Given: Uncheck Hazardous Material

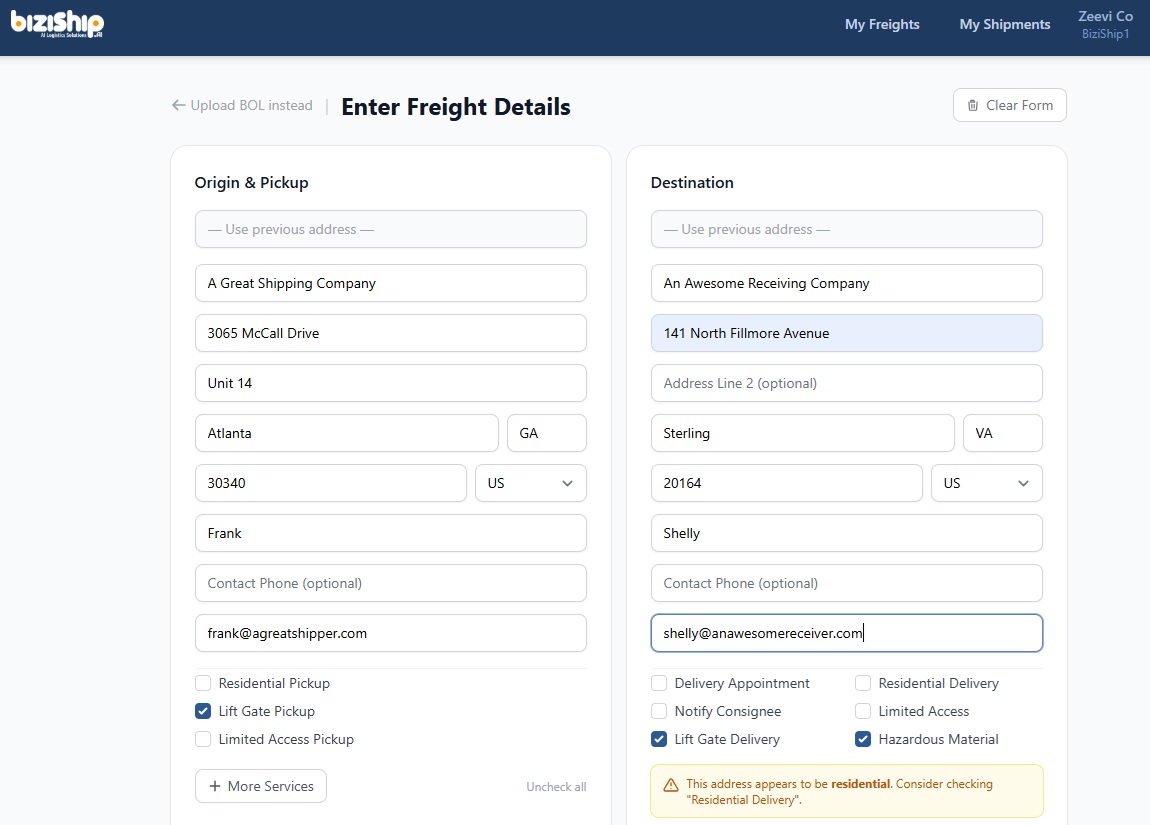Looking at the screenshot, I should click(x=863, y=739).
